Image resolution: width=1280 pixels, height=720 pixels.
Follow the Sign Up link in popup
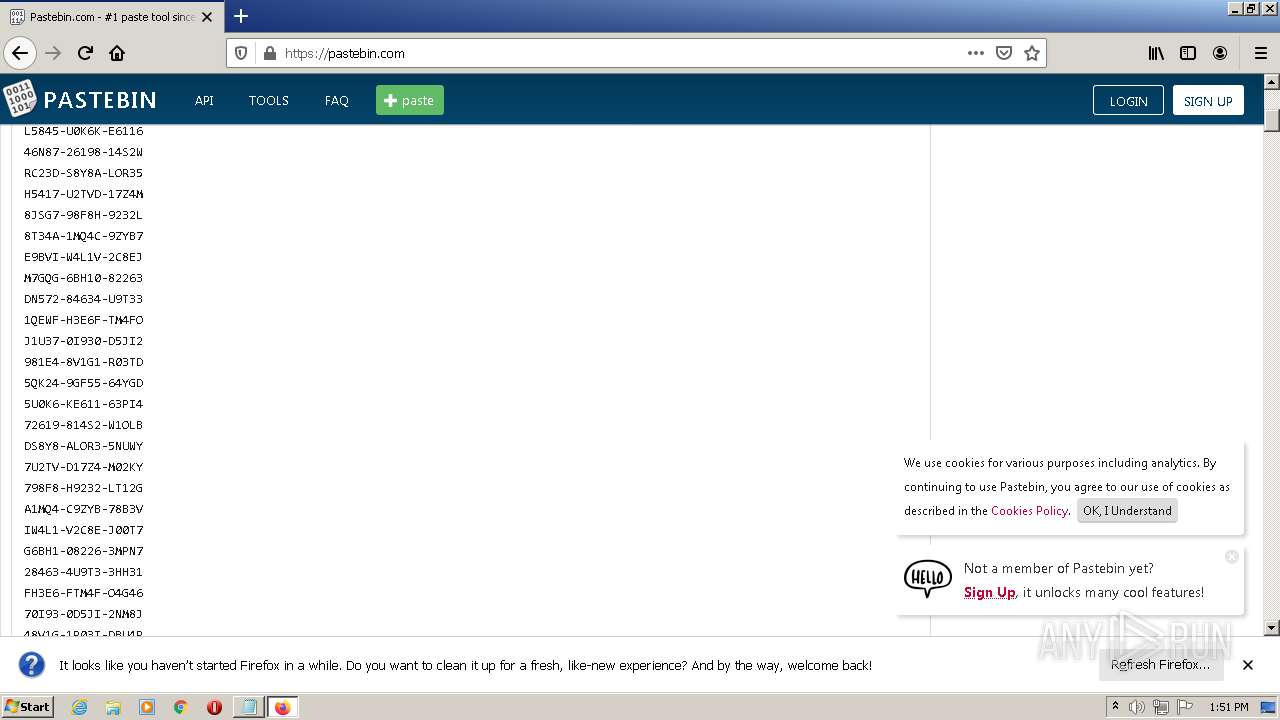pyautogui.click(x=989, y=592)
